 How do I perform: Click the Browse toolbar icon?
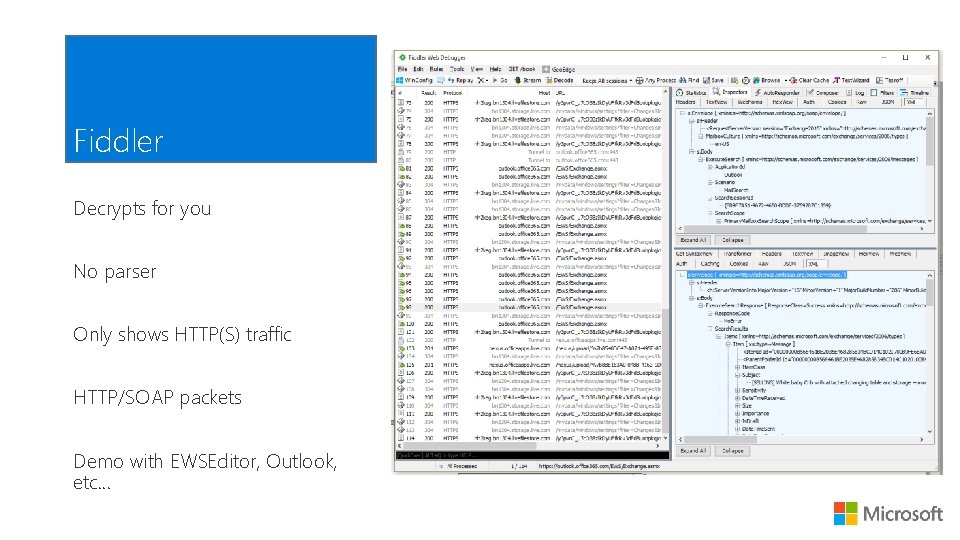(756, 80)
